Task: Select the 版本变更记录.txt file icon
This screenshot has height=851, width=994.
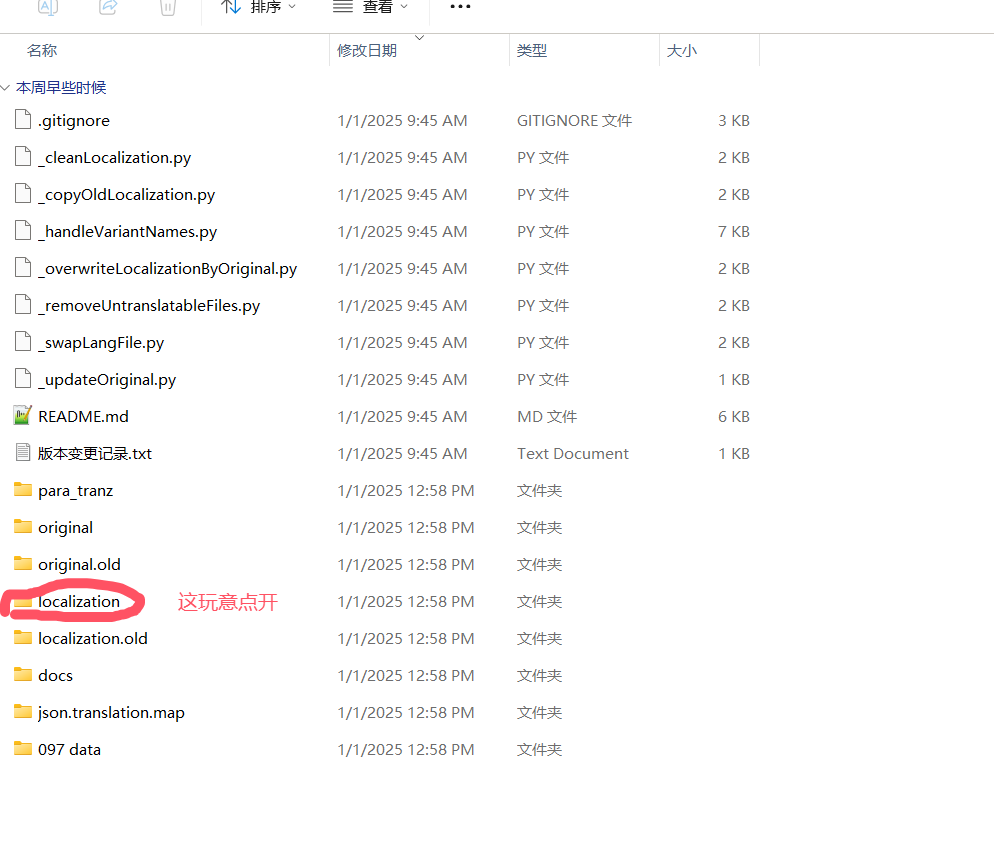Action: [23, 453]
